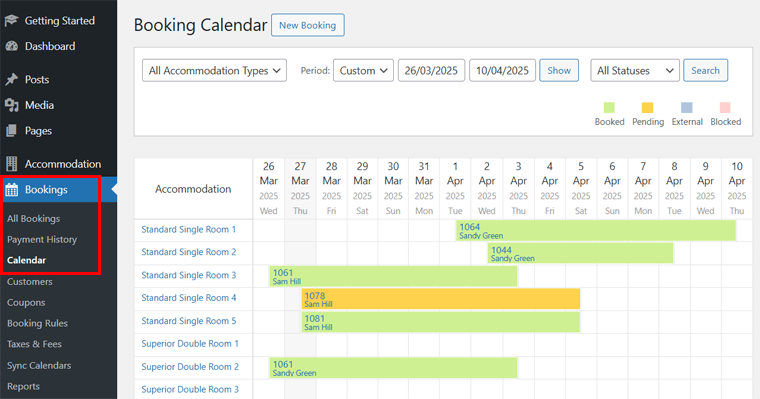760x399 pixels.
Task: Click the Getting Started graduation cap icon
Action: coord(11,20)
